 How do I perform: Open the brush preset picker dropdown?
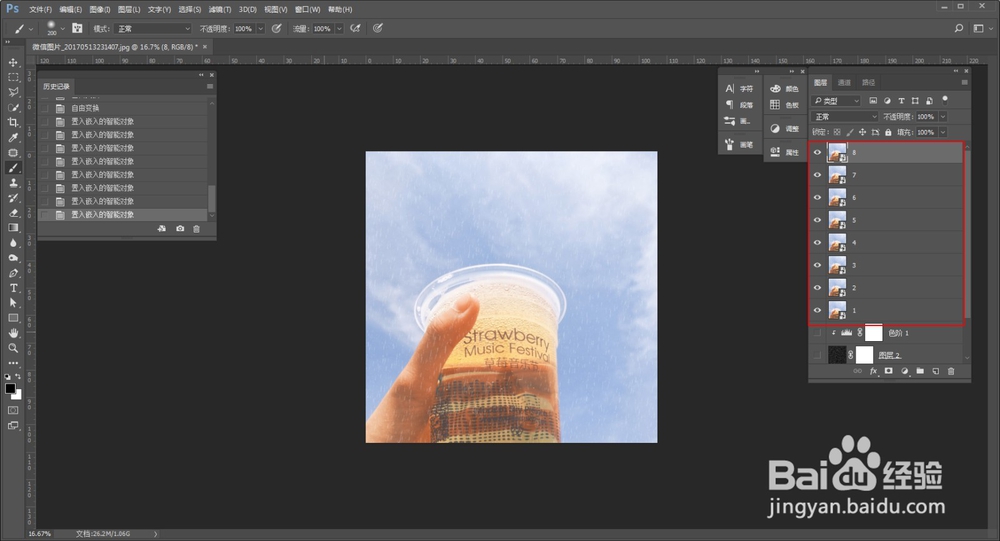pos(62,29)
